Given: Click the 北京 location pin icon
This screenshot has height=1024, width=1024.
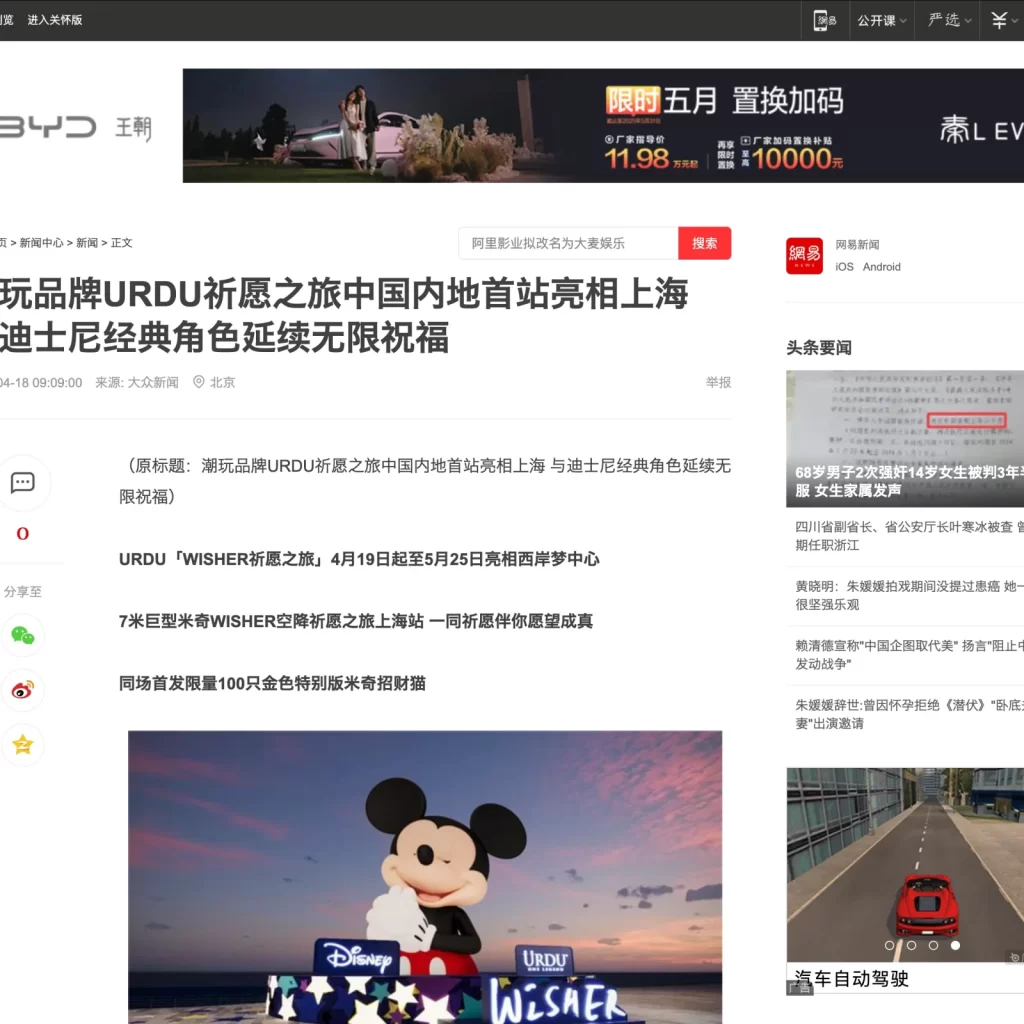Looking at the screenshot, I should pyautogui.click(x=199, y=382).
